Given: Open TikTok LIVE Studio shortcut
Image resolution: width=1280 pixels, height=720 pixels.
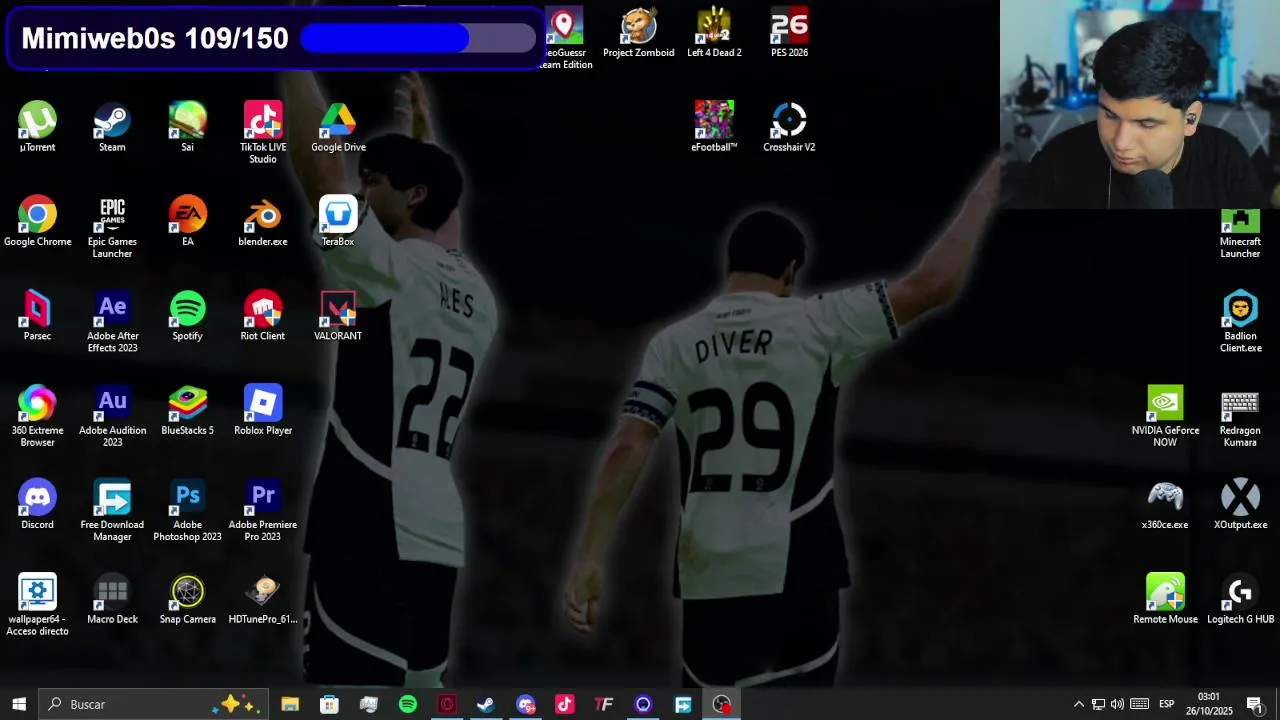Looking at the screenshot, I should click(x=263, y=133).
